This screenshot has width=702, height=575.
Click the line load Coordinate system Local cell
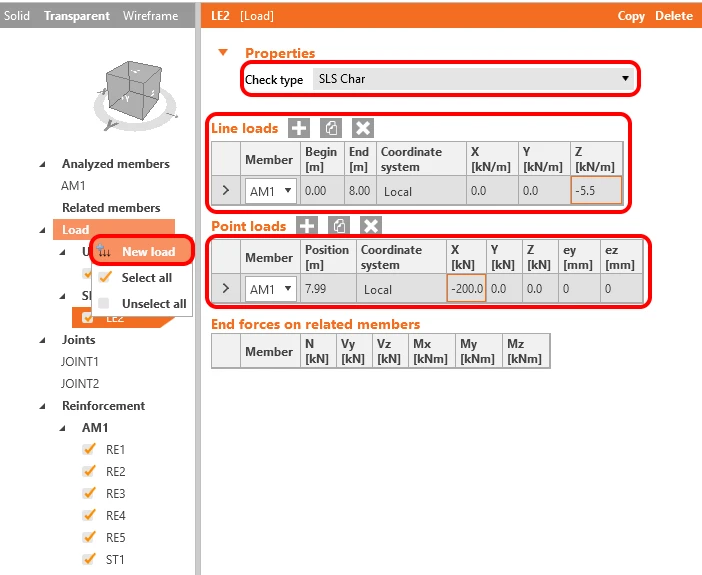point(421,191)
